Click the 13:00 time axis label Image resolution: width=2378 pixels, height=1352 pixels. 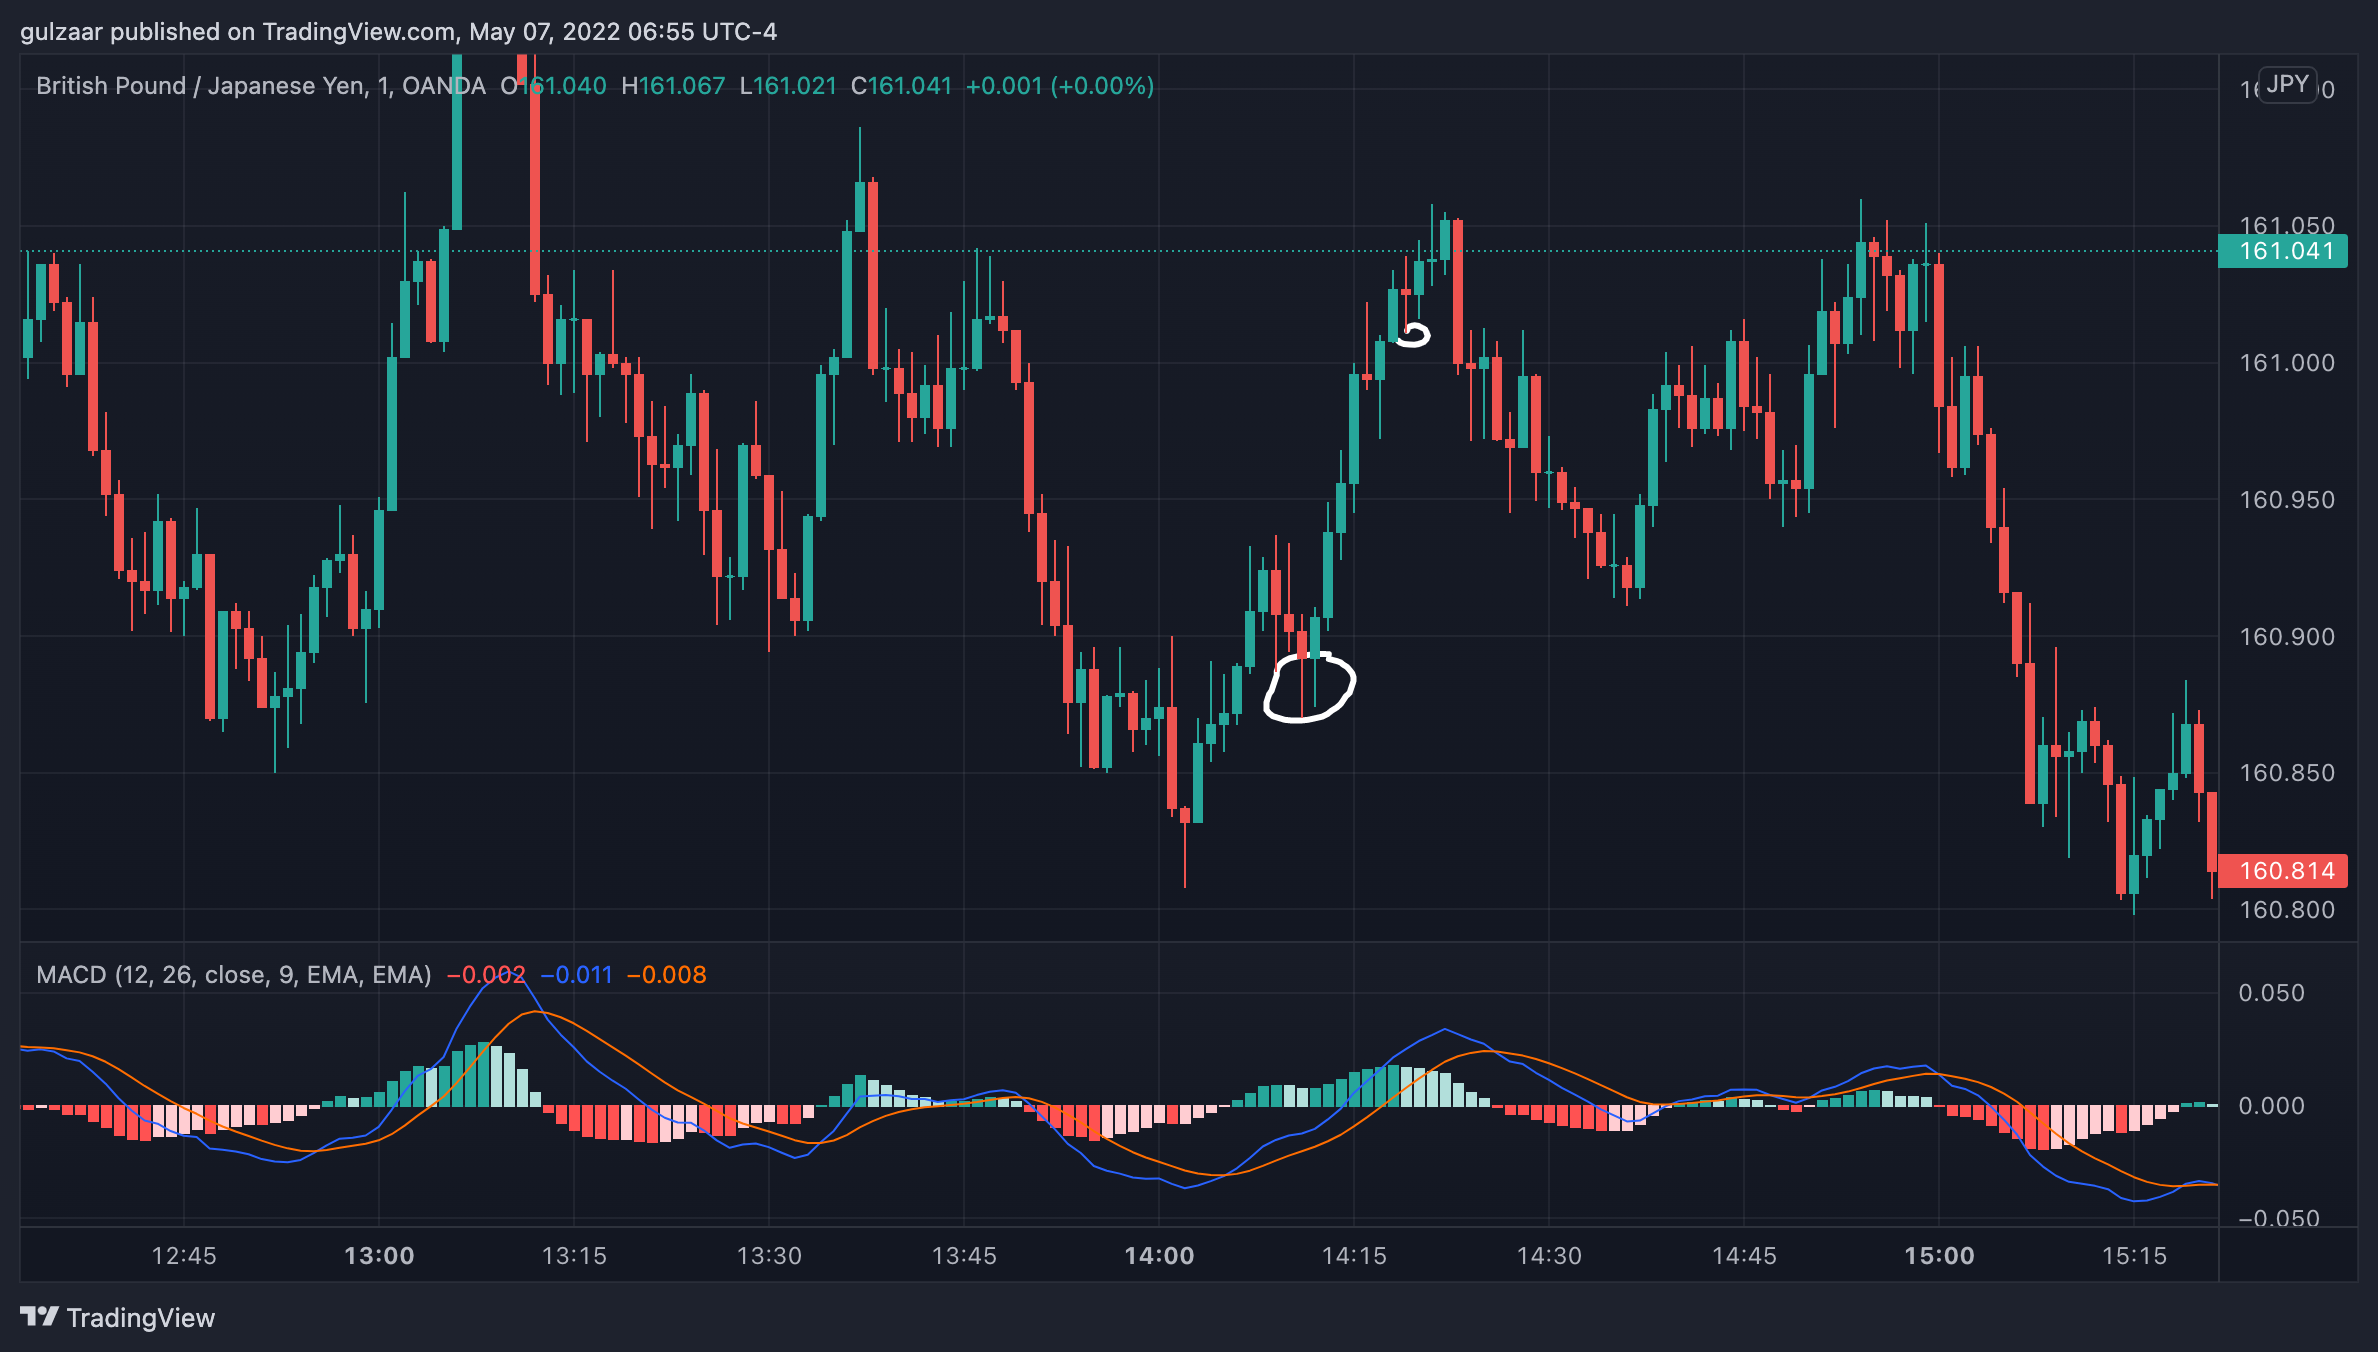tap(379, 1256)
